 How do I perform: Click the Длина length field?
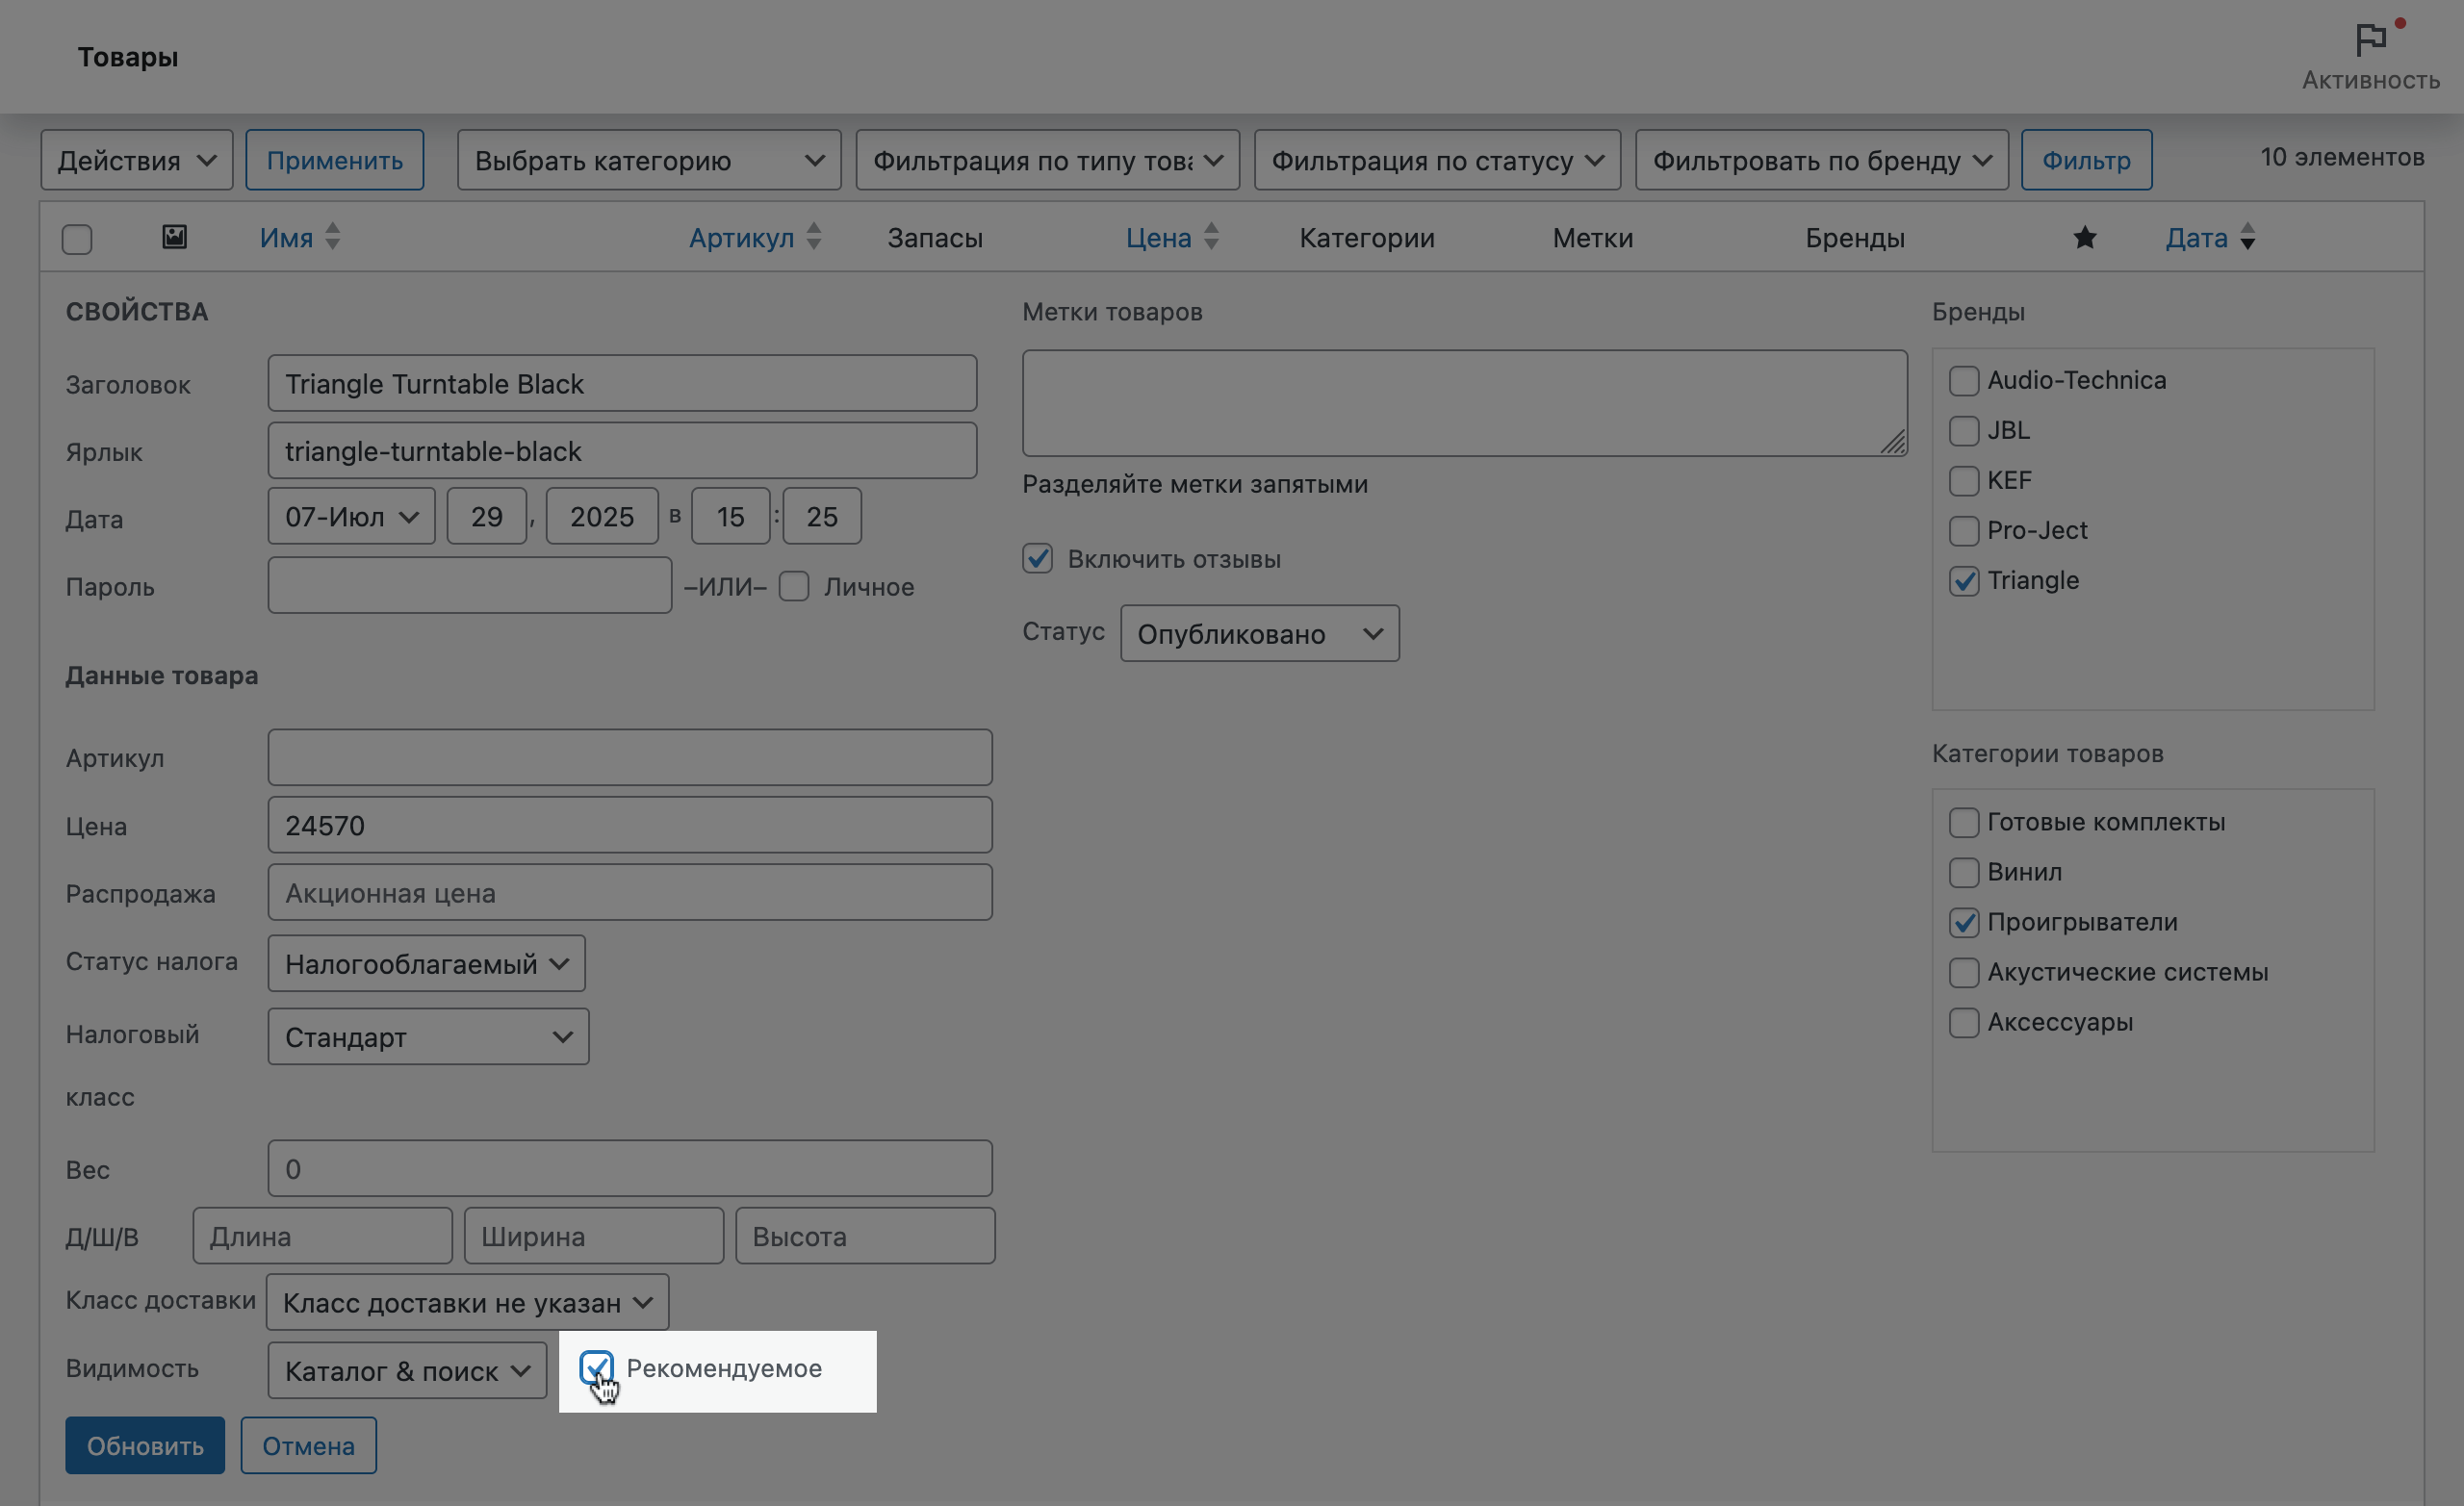point(322,1236)
